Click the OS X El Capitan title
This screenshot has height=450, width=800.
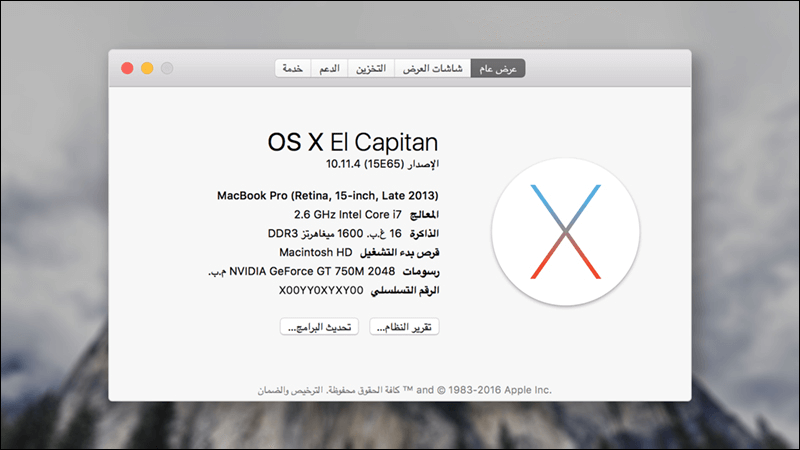tap(353, 142)
